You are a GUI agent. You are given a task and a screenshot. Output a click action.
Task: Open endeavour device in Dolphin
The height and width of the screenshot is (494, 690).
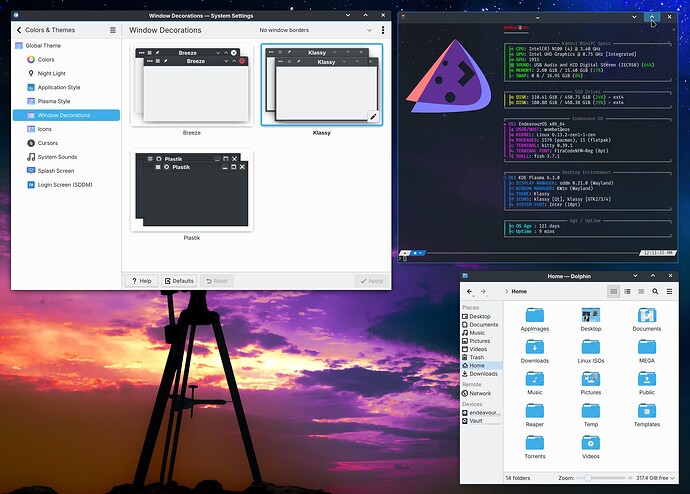(481, 413)
